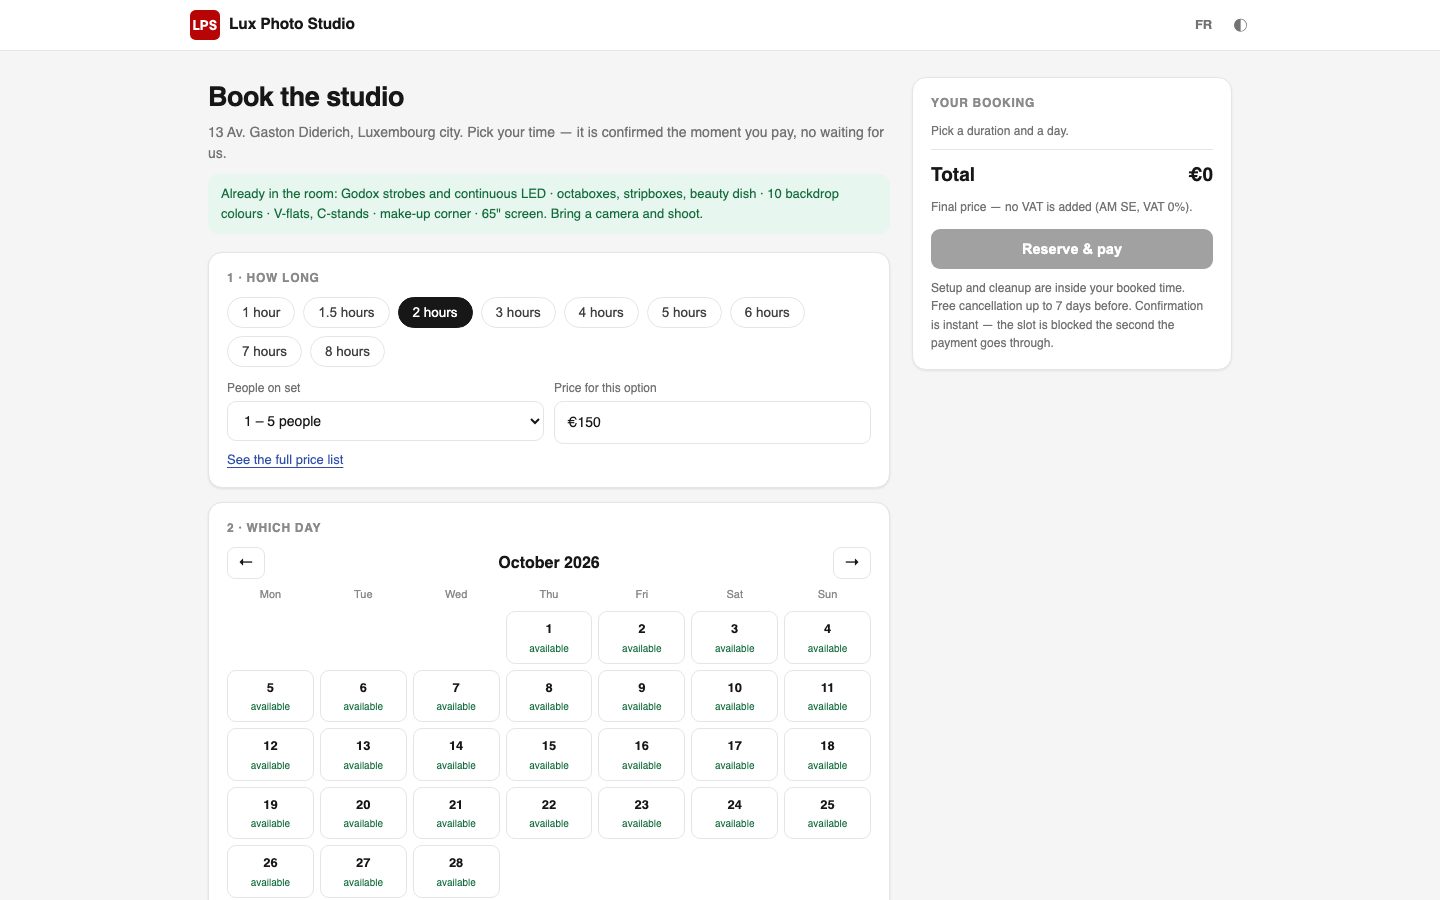Select the 1 hour duration
The height and width of the screenshot is (900, 1440).
(x=261, y=313)
